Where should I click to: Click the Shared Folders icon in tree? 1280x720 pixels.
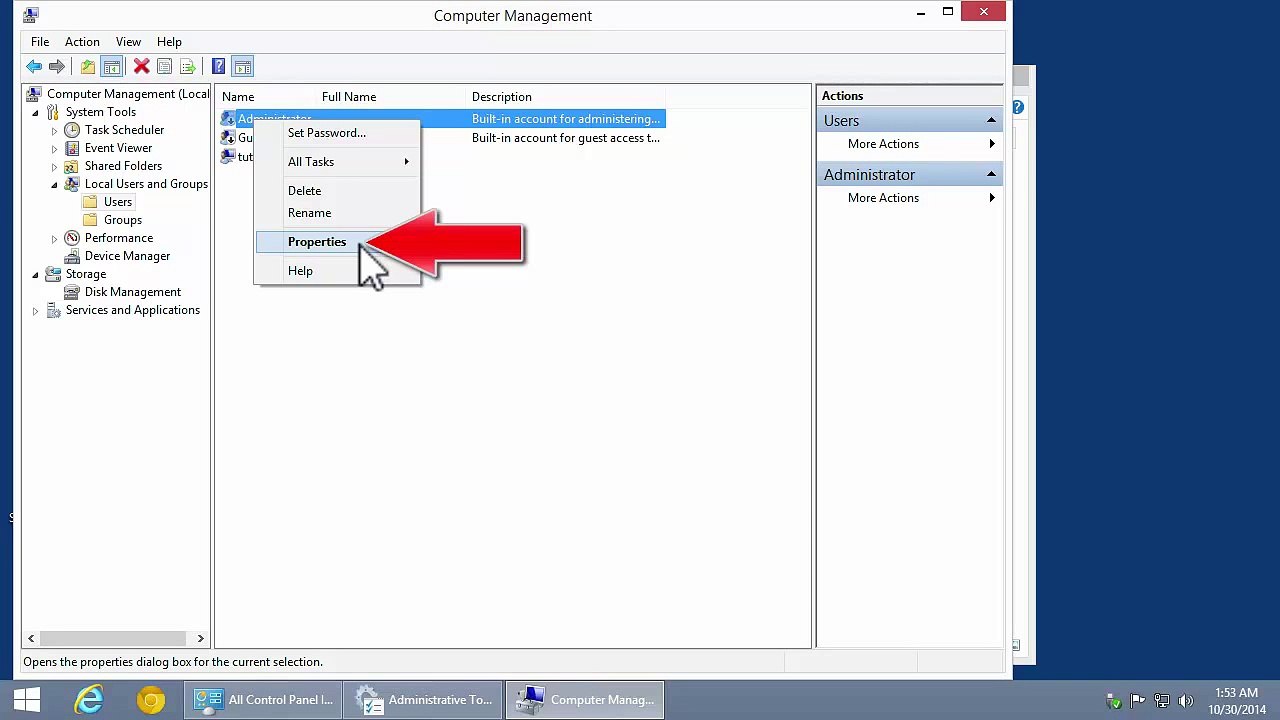click(72, 166)
